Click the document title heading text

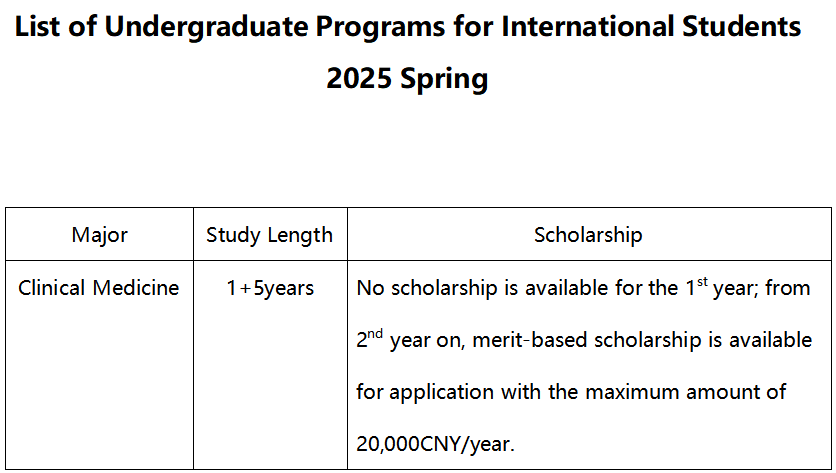point(407,27)
